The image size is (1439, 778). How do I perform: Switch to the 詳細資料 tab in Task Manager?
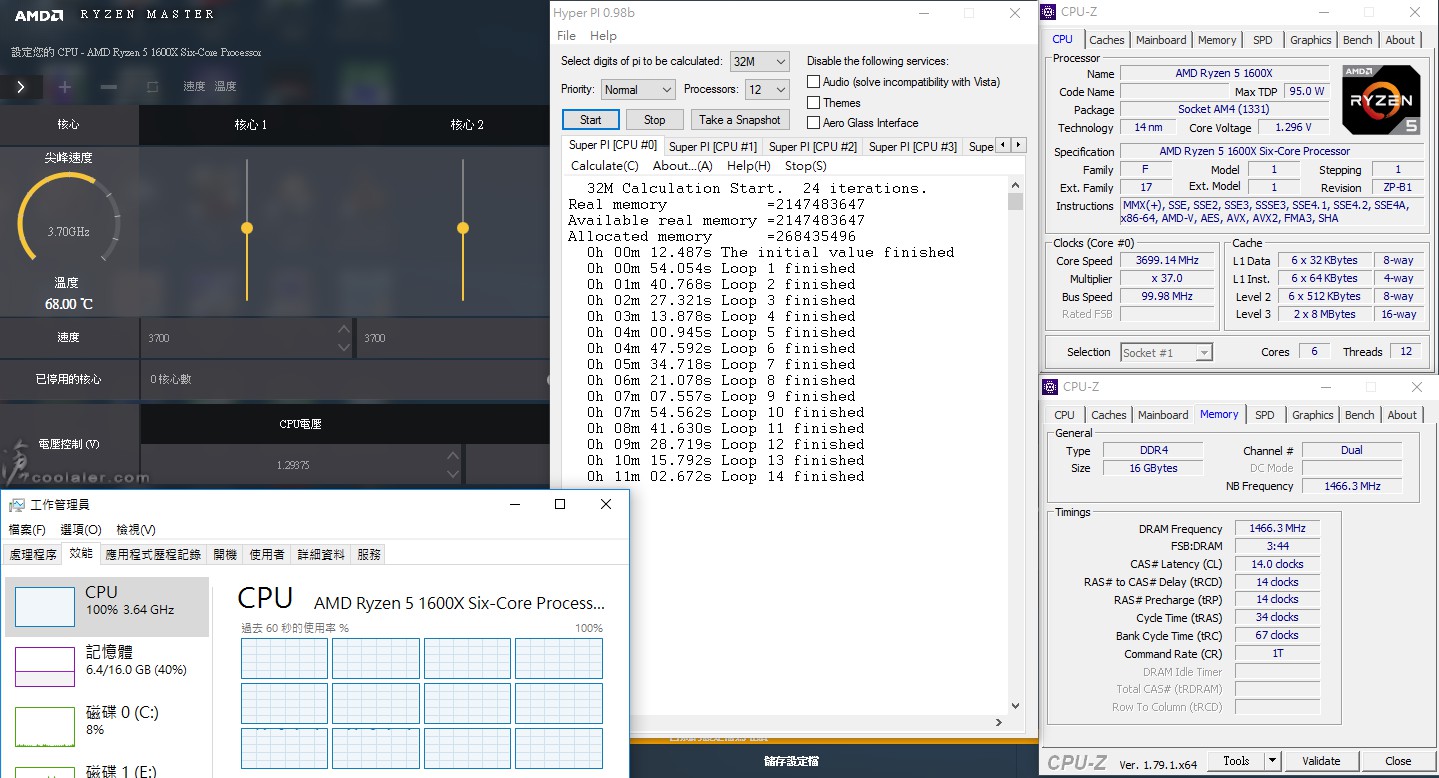click(321, 555)
